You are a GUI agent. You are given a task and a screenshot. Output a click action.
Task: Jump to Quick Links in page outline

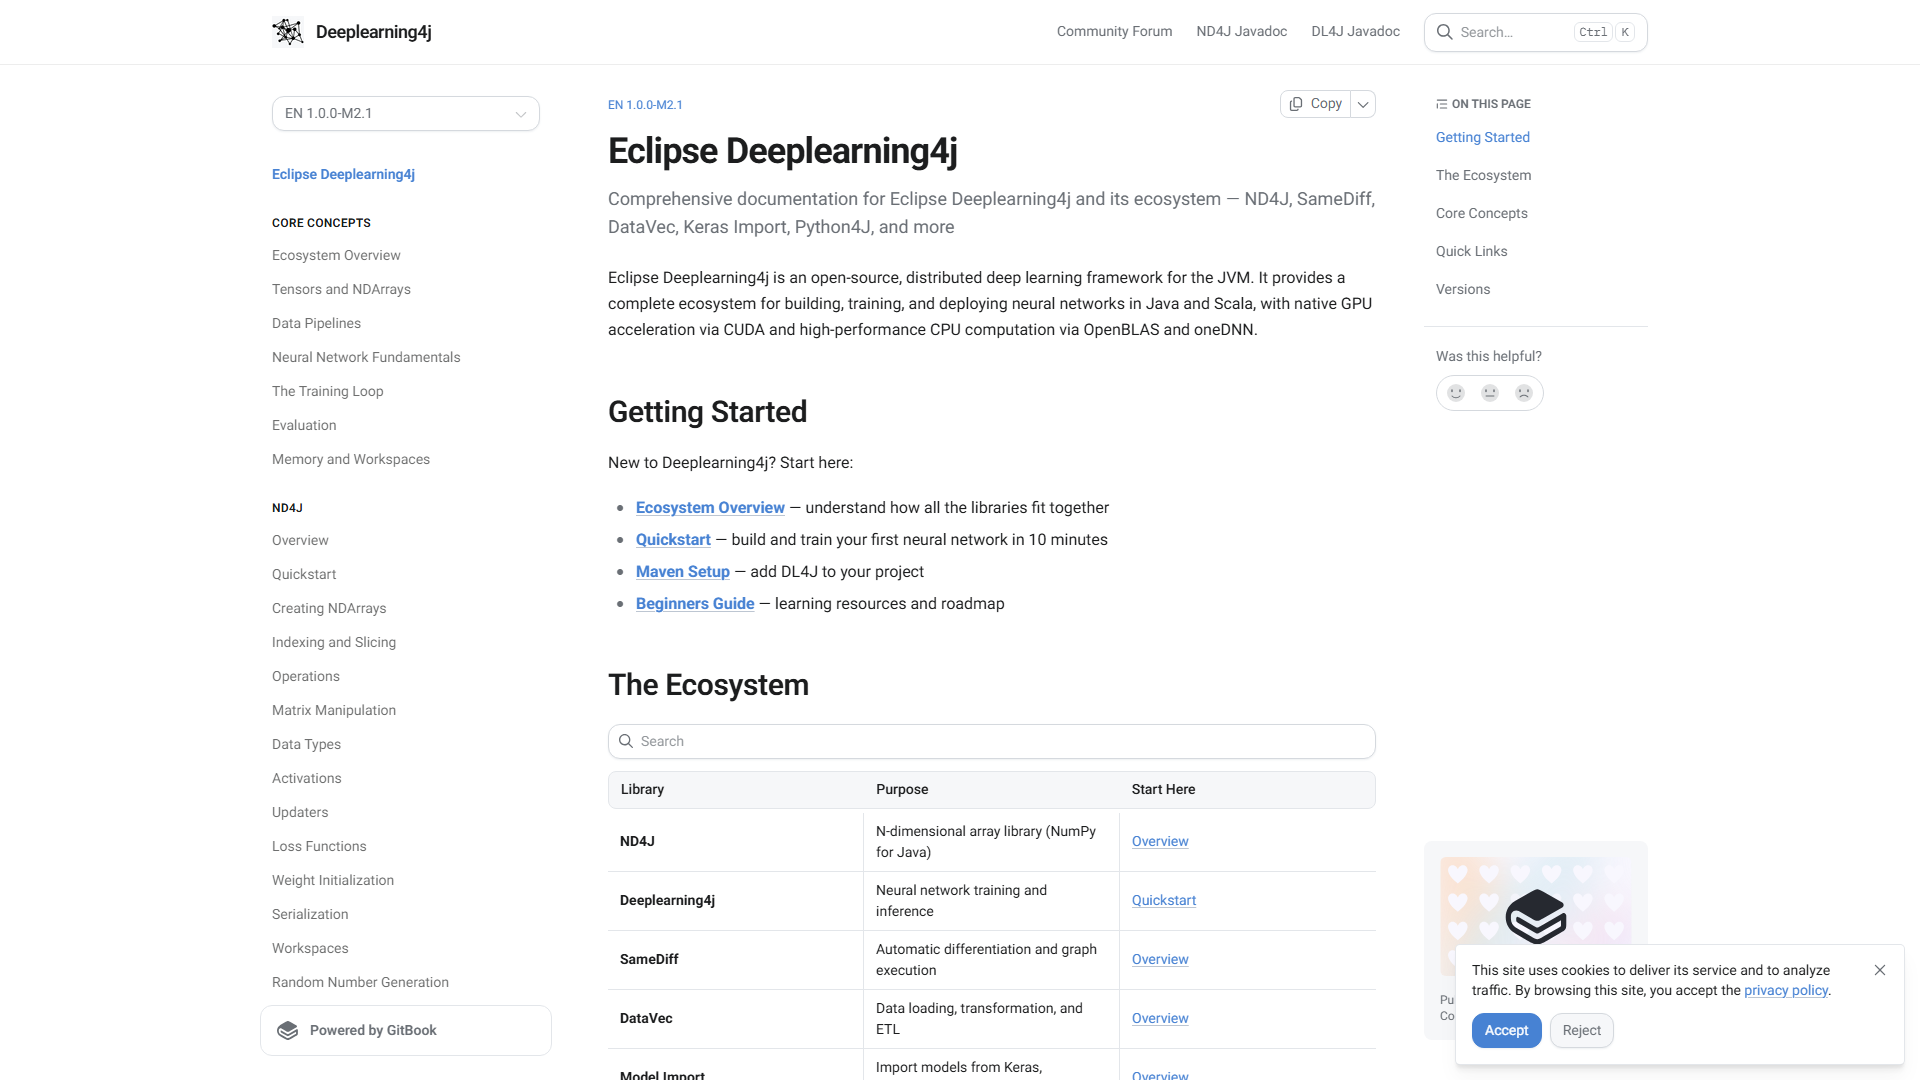1472,252
